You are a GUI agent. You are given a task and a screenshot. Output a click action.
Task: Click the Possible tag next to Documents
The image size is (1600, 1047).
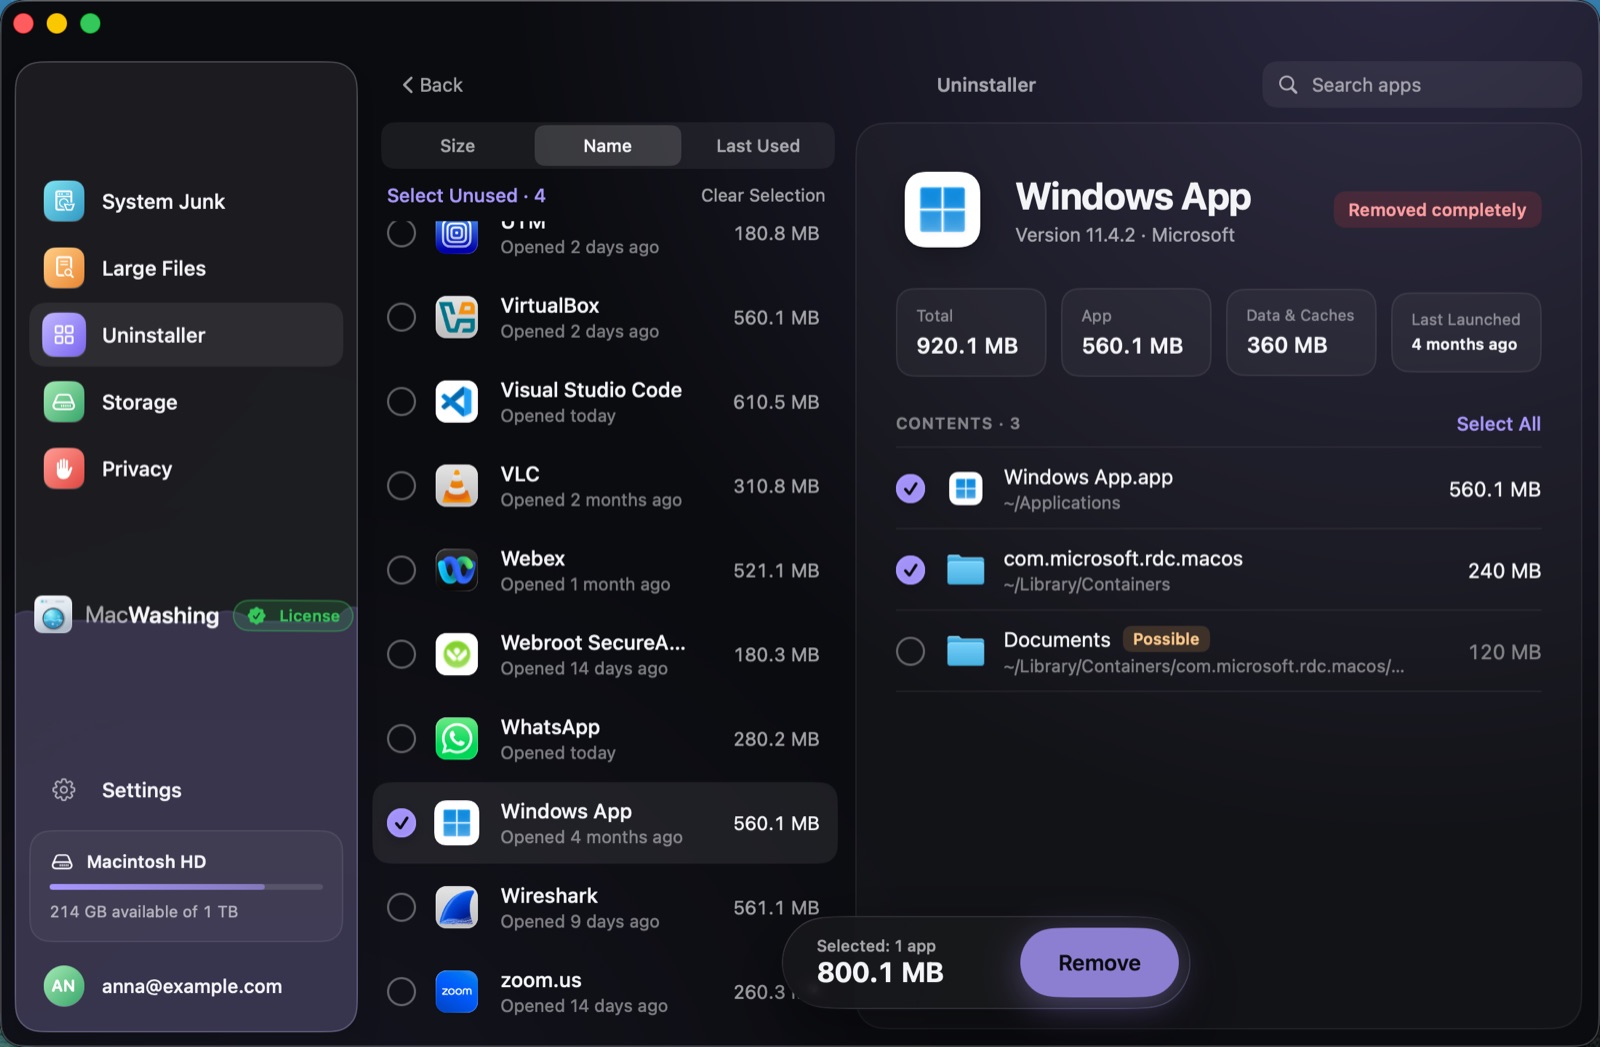coord(1166,639)
